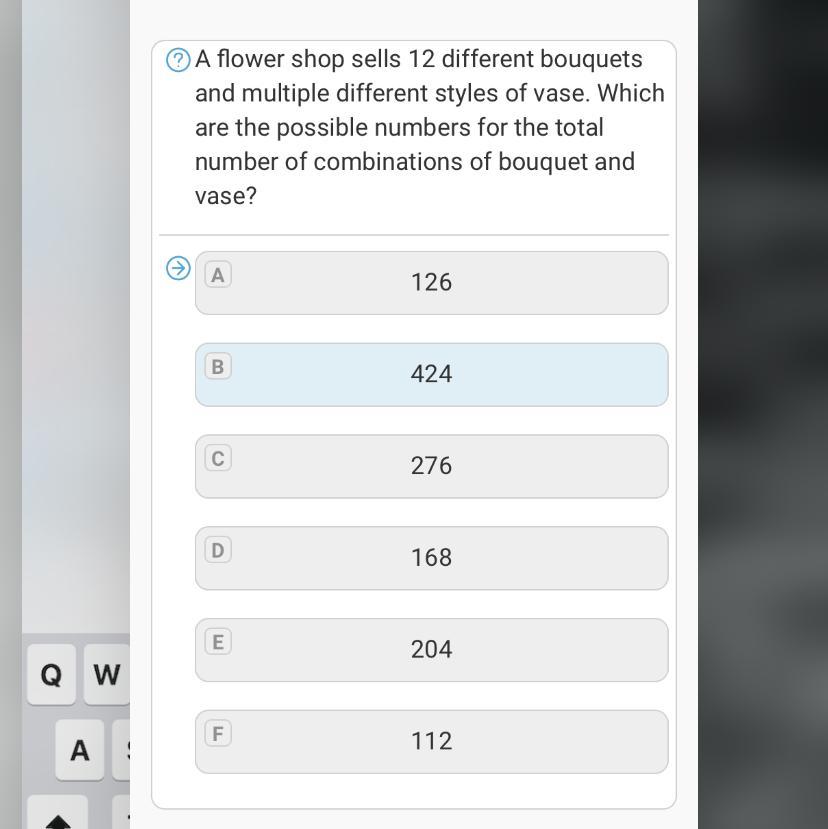Choose the answer 204

pos(431,650)
